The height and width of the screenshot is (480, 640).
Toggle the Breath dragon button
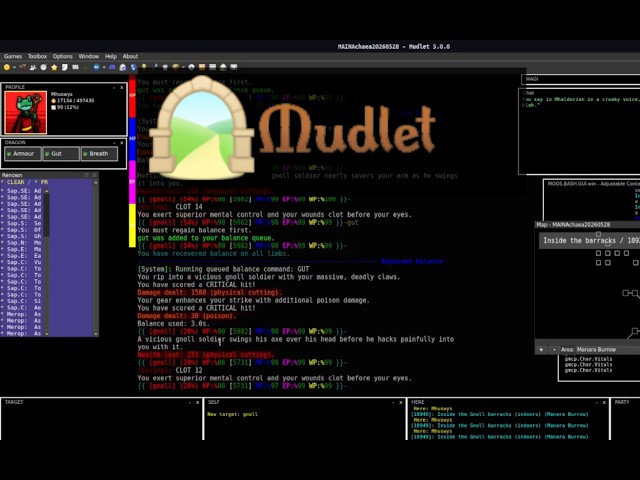[99, 154]
